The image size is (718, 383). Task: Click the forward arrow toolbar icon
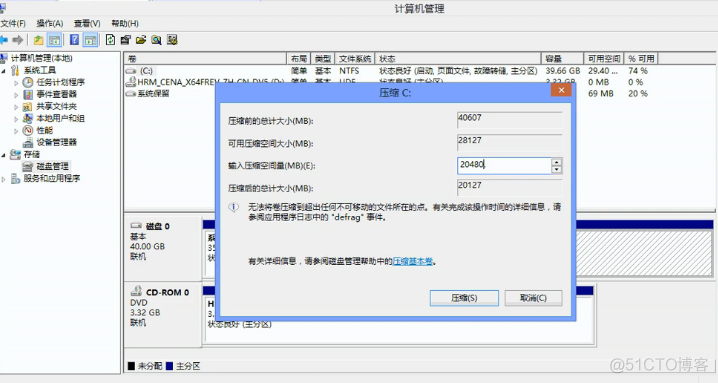[x=18, y=40]
